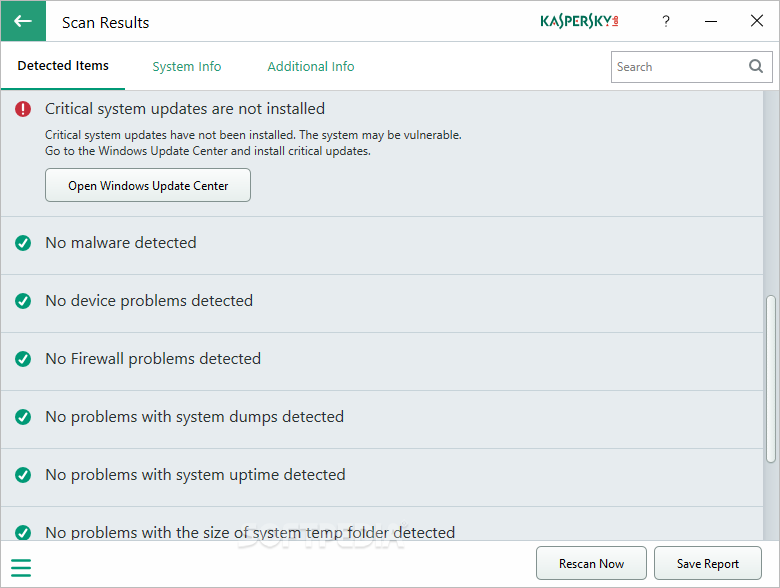Click green check next to No Firewall problems

click(x=23, y=359)
